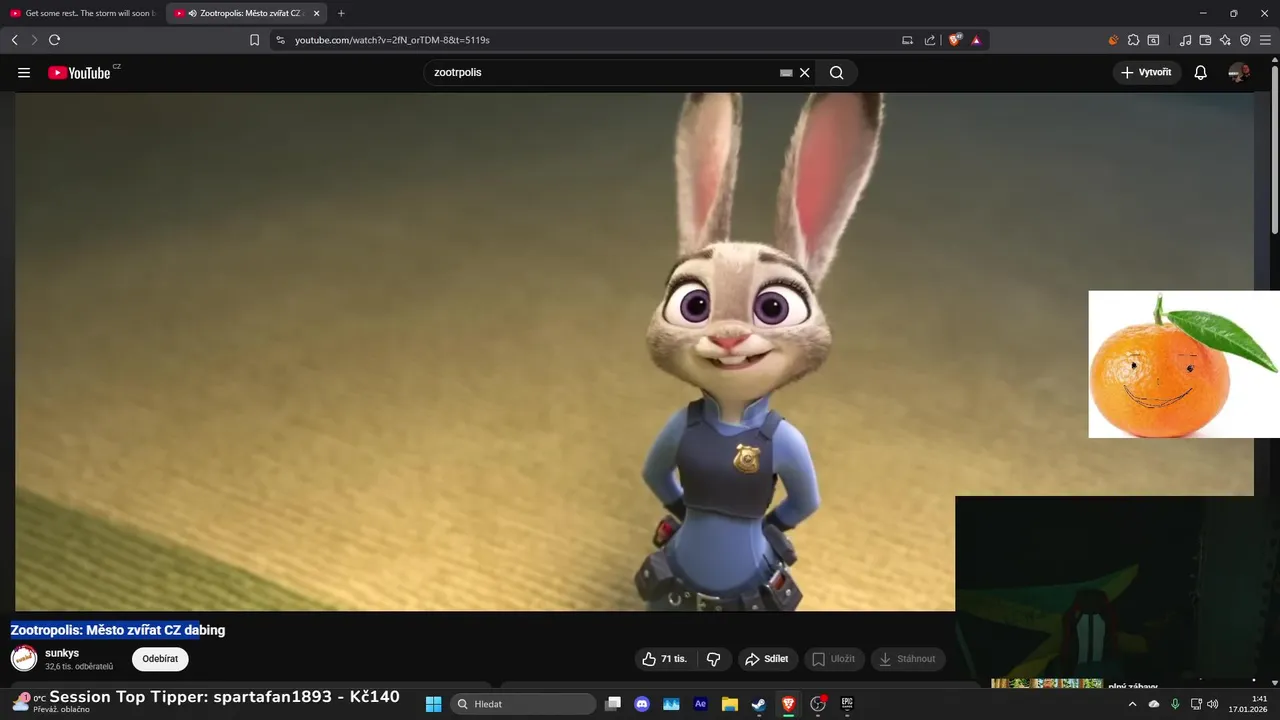The height and width of the screenshot is (720, 1280).
Task: Open the sunkys channel name link
Action: (62, 653)
